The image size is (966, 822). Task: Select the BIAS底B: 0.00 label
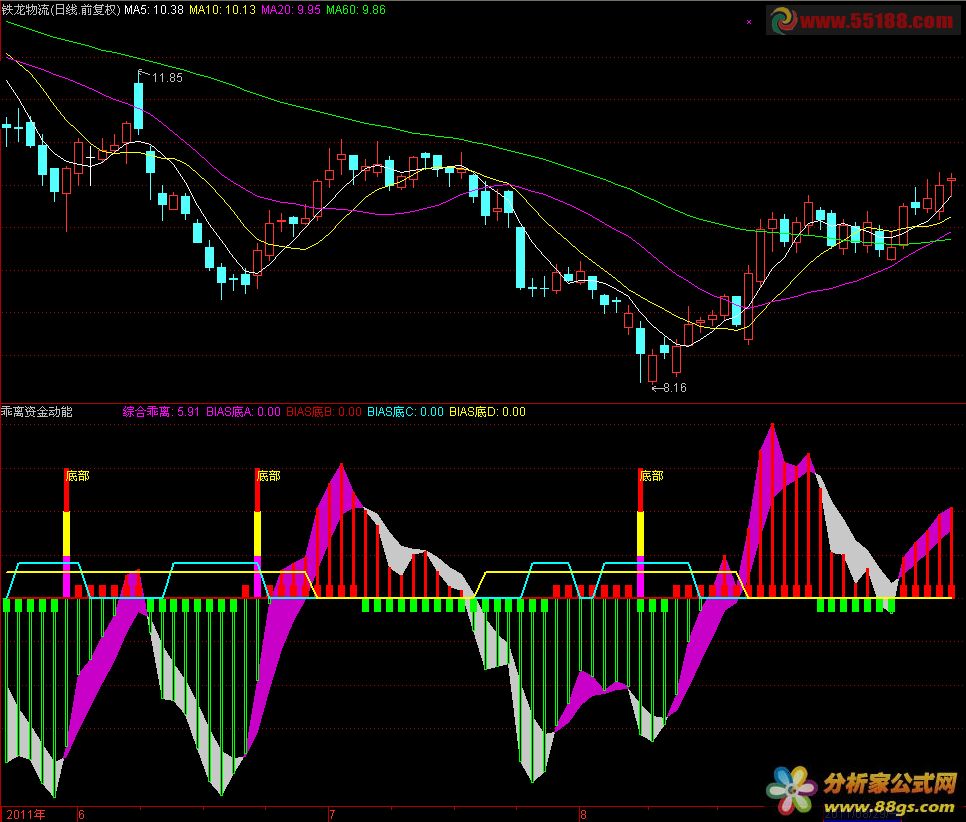(x=323, y=412)
